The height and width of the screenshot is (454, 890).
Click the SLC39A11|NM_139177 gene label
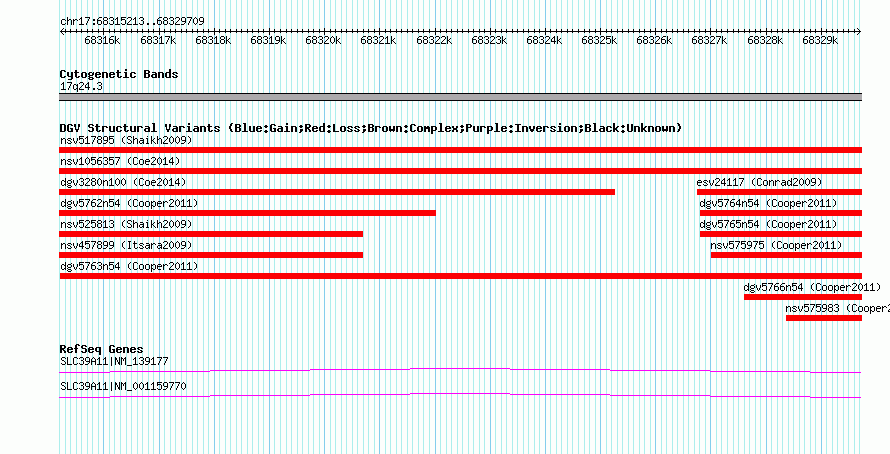click(114, 361)
